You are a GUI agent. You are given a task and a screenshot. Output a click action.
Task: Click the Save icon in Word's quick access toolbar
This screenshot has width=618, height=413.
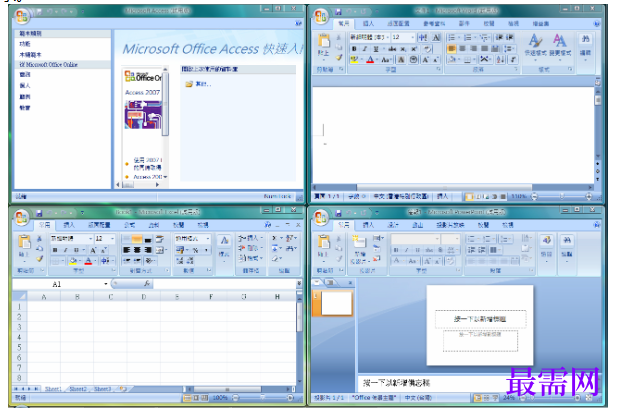click(x=338, y=12)
